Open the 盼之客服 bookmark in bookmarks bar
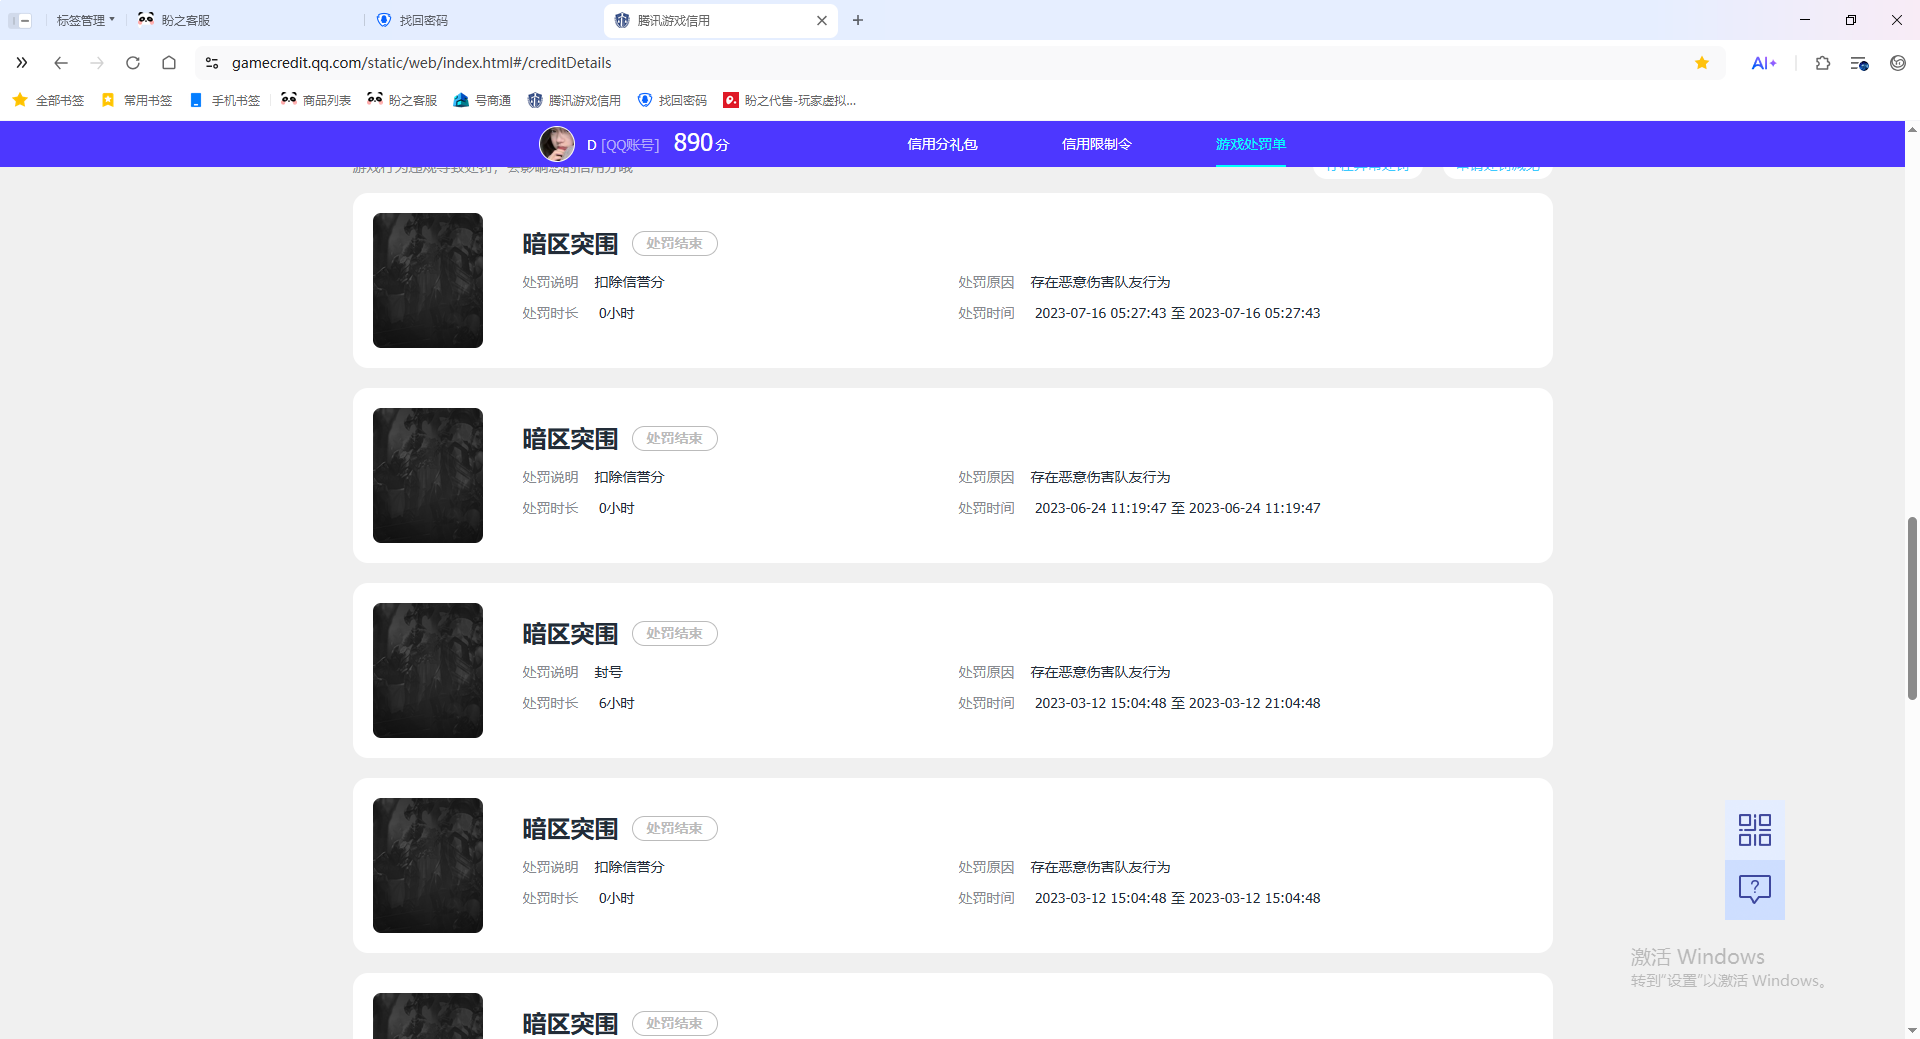This screenshot has width=1920, height=1039. (402, 100)
